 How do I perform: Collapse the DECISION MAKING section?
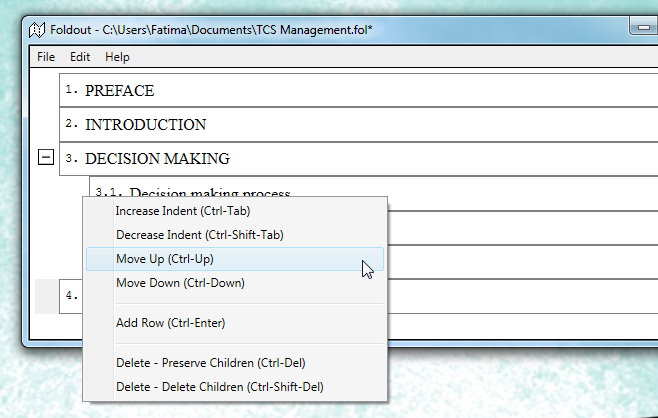click(x=46, y=157)
